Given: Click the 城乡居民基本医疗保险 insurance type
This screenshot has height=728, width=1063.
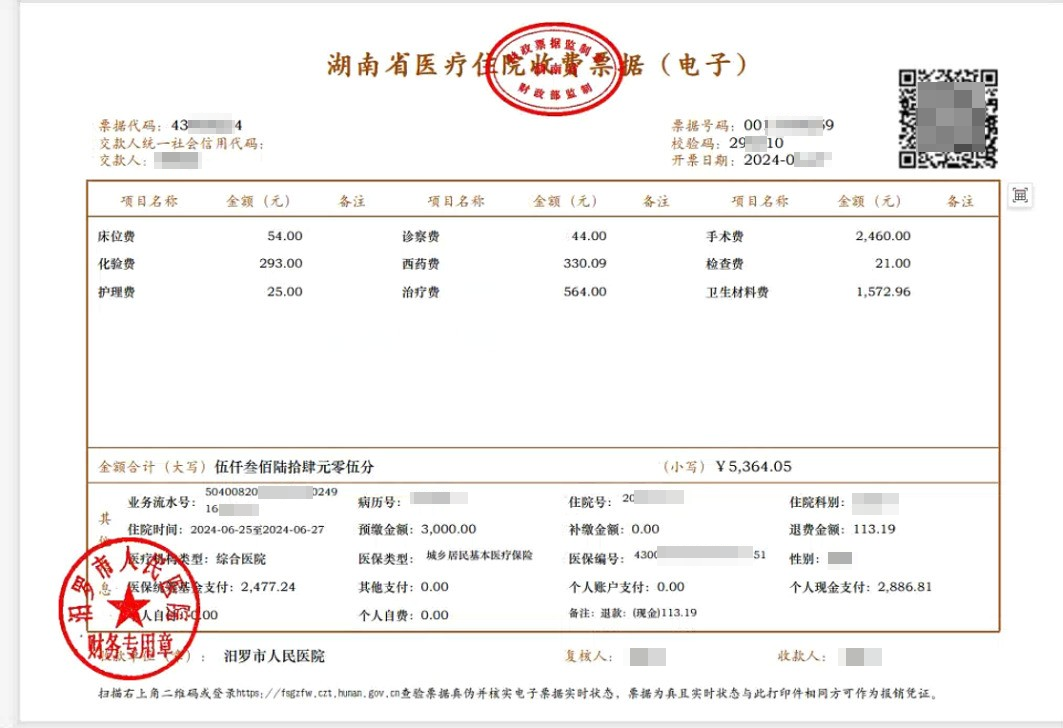Looking at the screenshot, I should pos(479,555).
